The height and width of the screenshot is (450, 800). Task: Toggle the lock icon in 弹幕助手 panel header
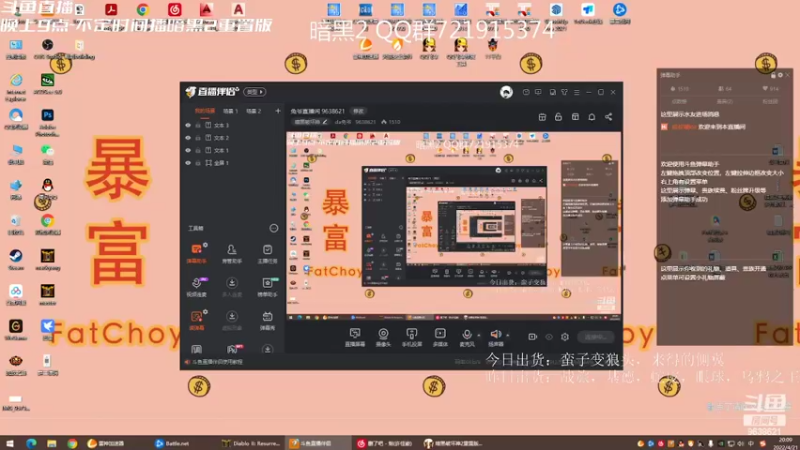click(x=773, y=75)
